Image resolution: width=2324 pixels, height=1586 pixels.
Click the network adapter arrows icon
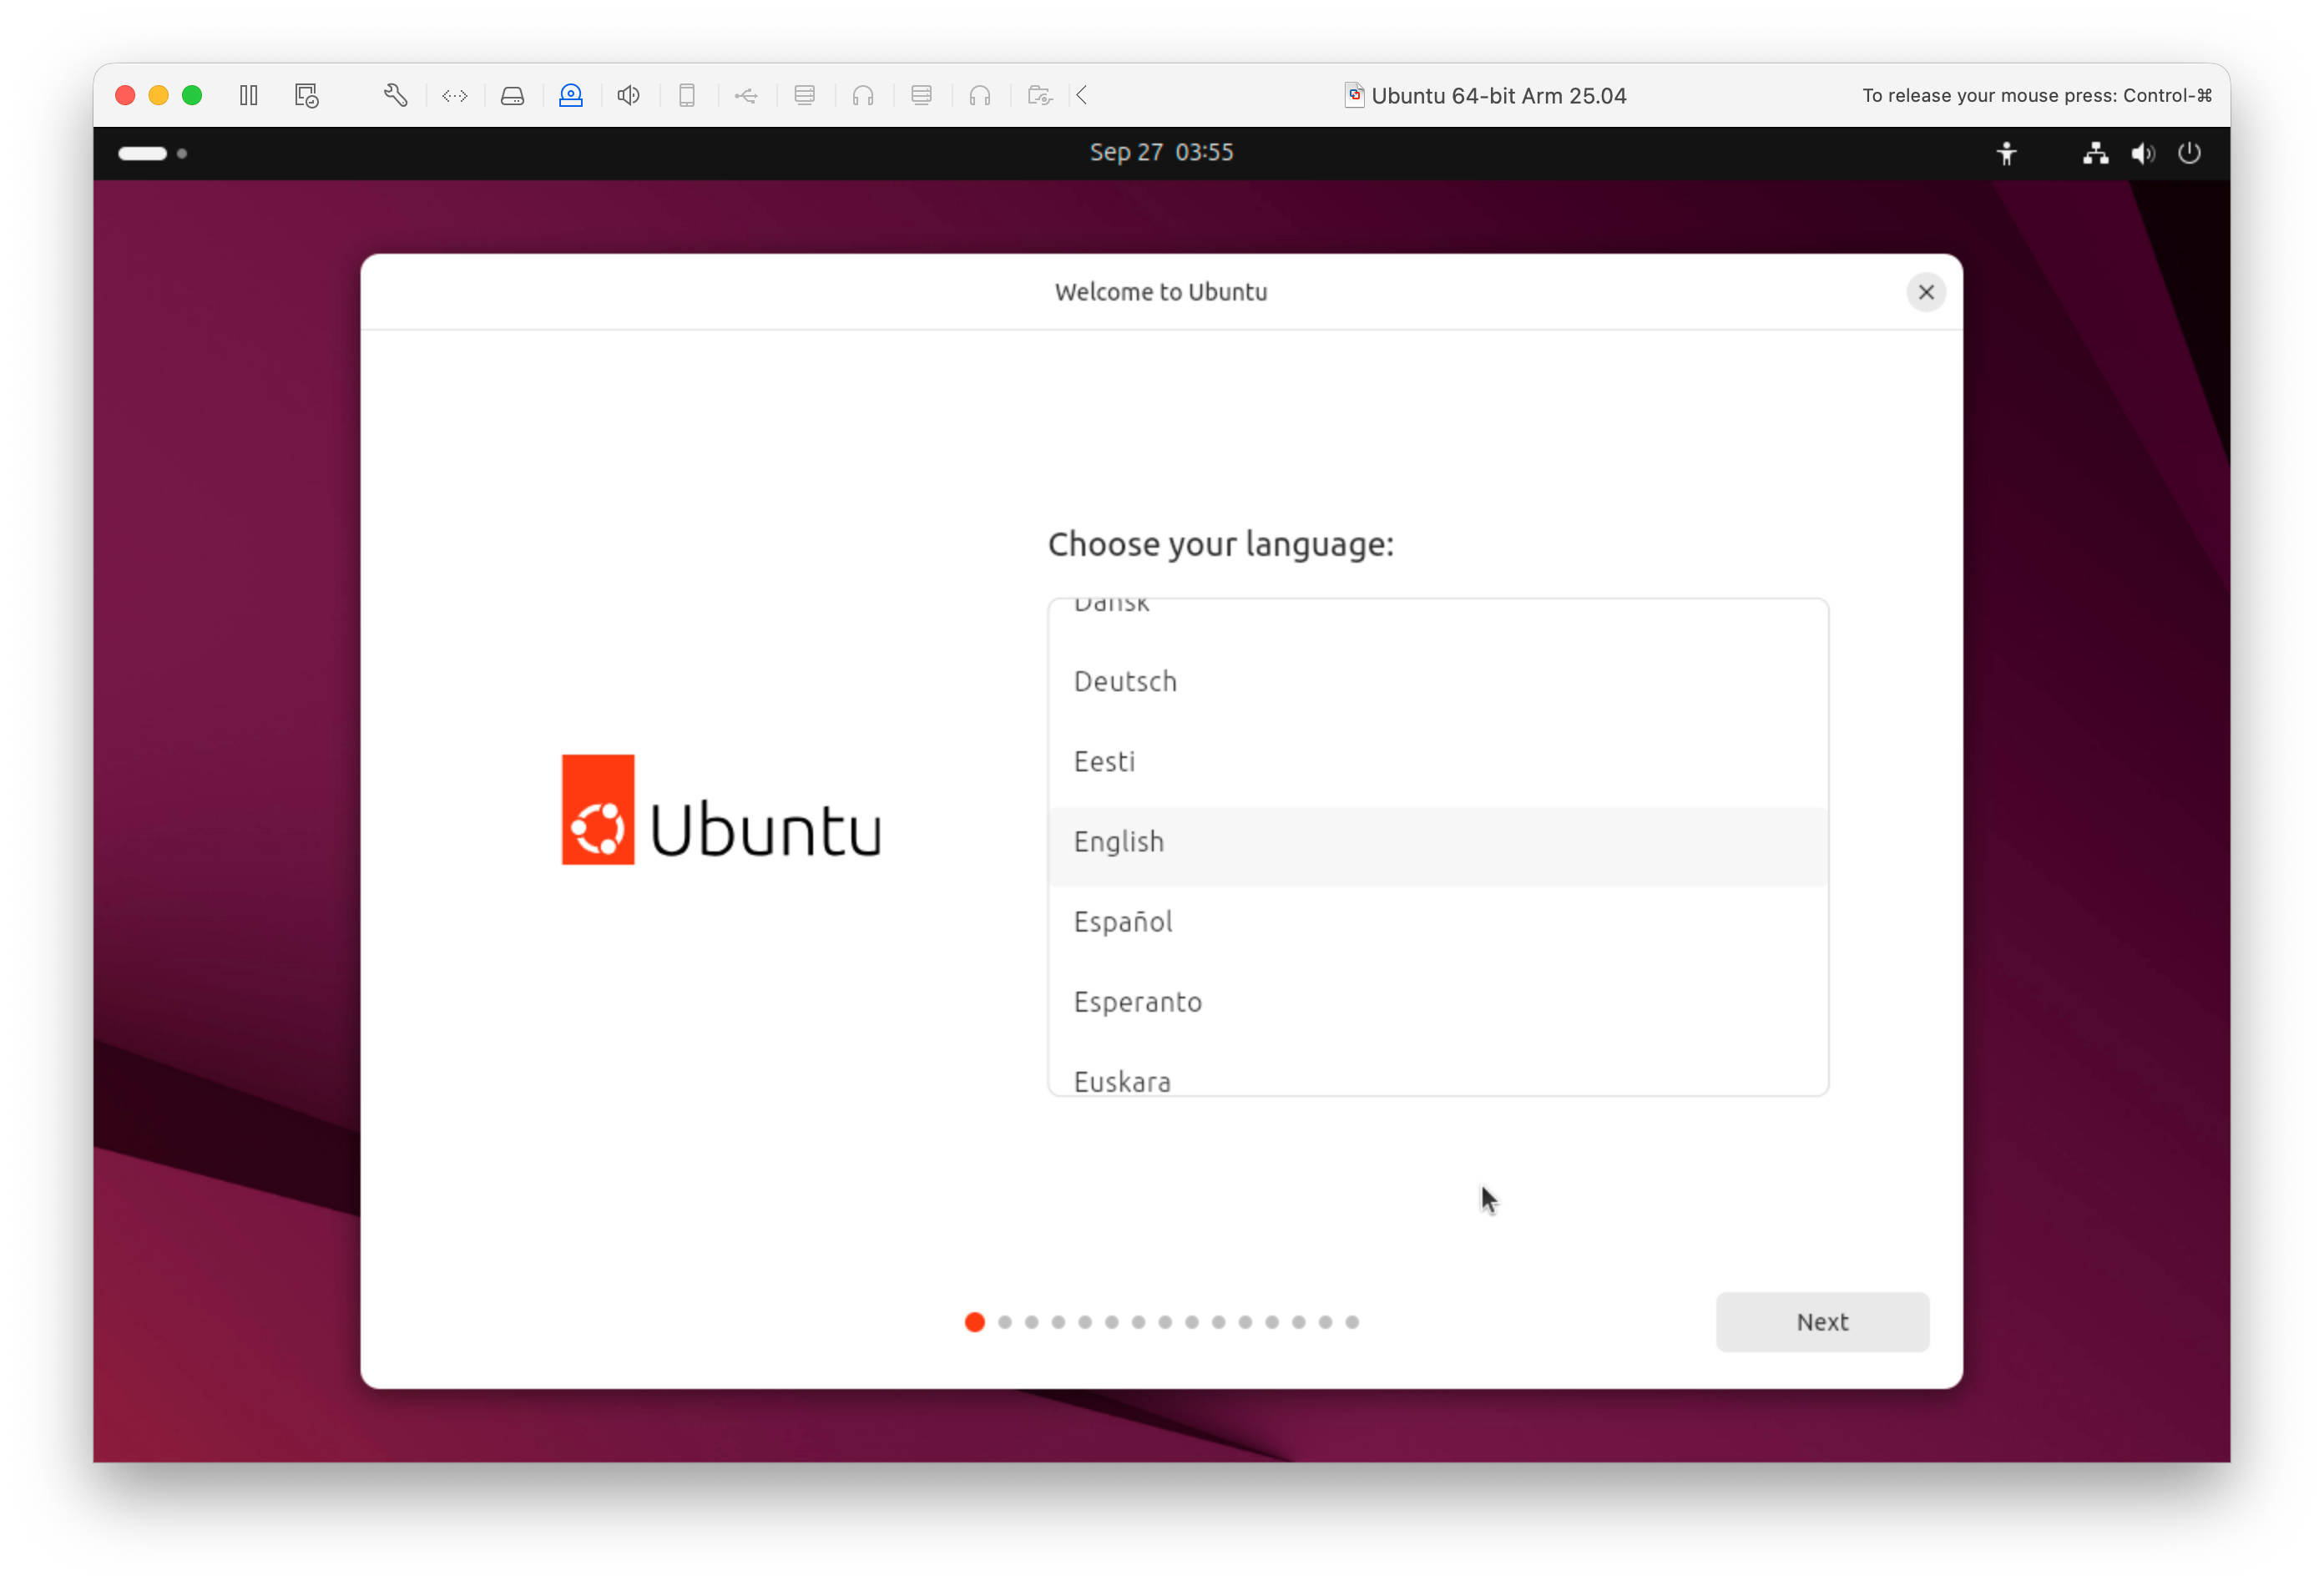(455, 95)
